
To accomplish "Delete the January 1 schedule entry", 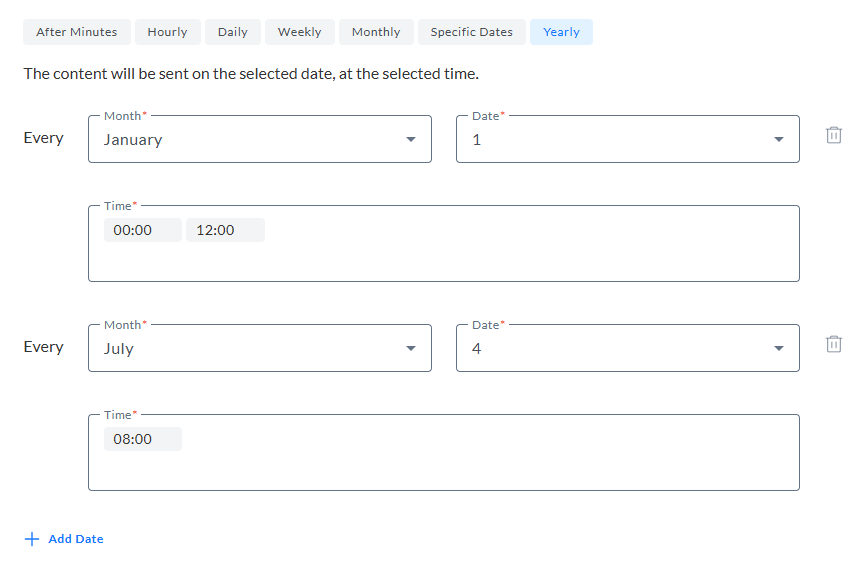I will 833,135.
